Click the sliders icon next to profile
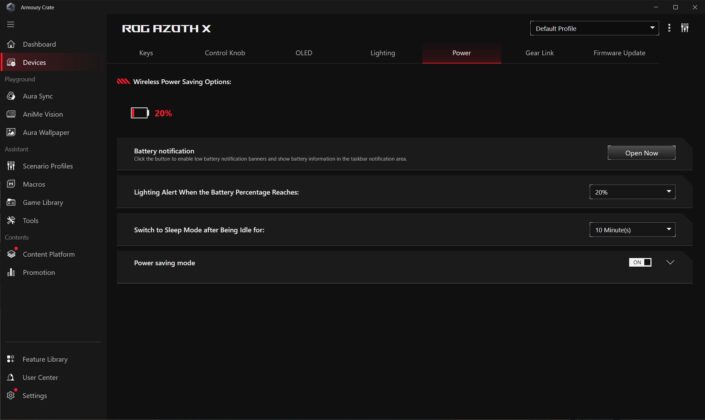The width and height of the screenshot is (705, 420). [684, 28]
